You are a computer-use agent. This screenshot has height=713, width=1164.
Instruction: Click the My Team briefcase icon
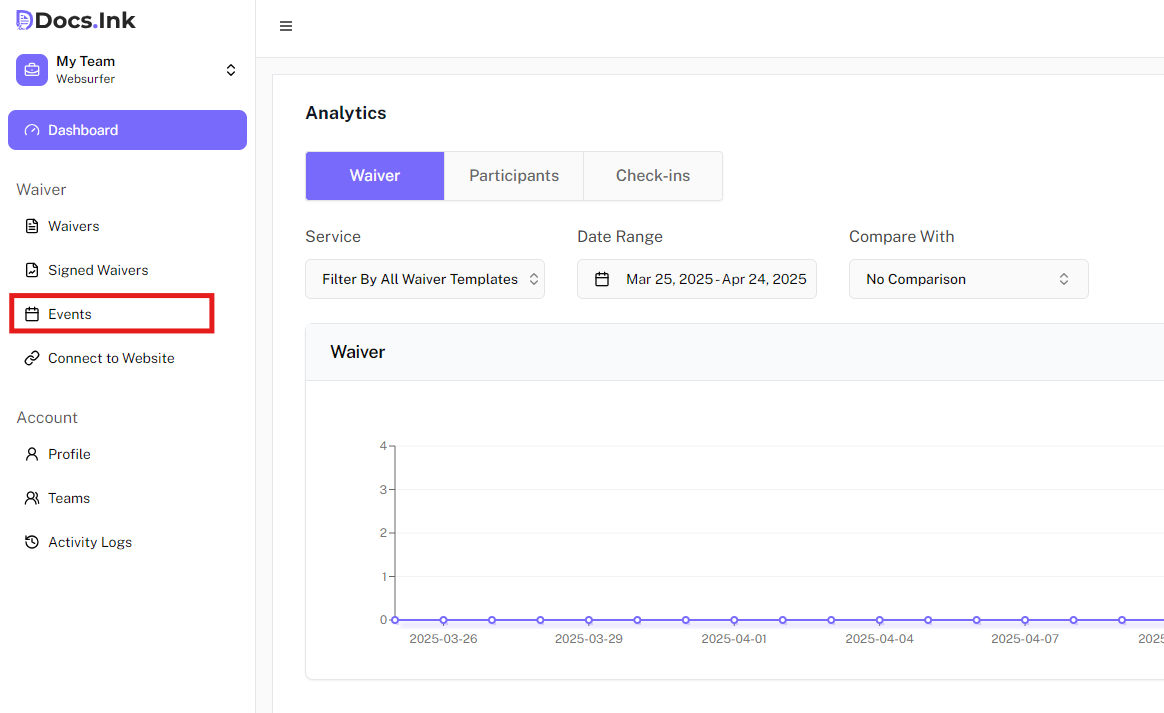click(32, 70)
